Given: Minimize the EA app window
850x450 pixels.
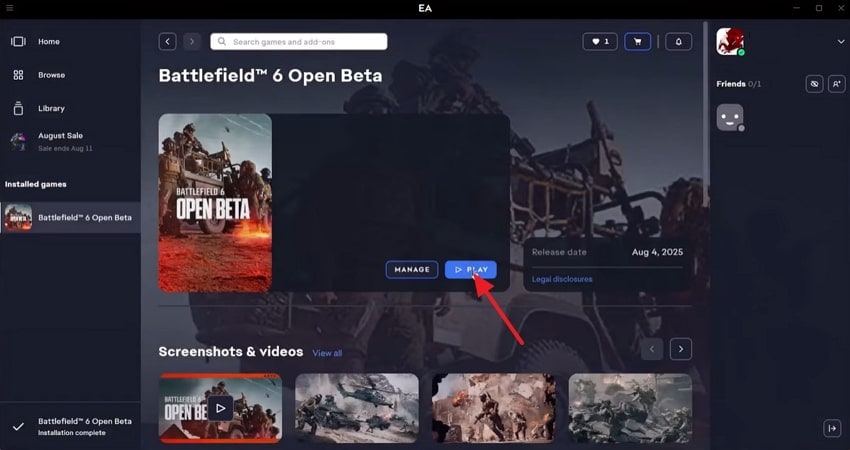Looking at the screenshot, I should [796, 8].
